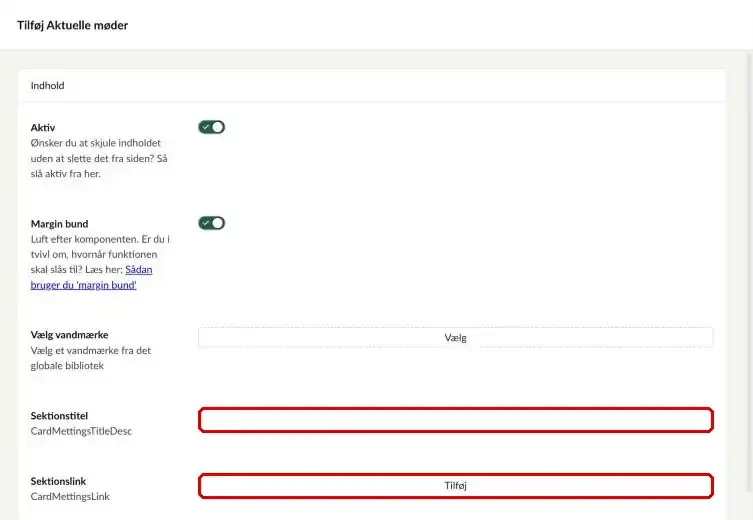Click Tilføj to add a Sektionslink
The image size is (753, 520).
click(x=455, y=486)
